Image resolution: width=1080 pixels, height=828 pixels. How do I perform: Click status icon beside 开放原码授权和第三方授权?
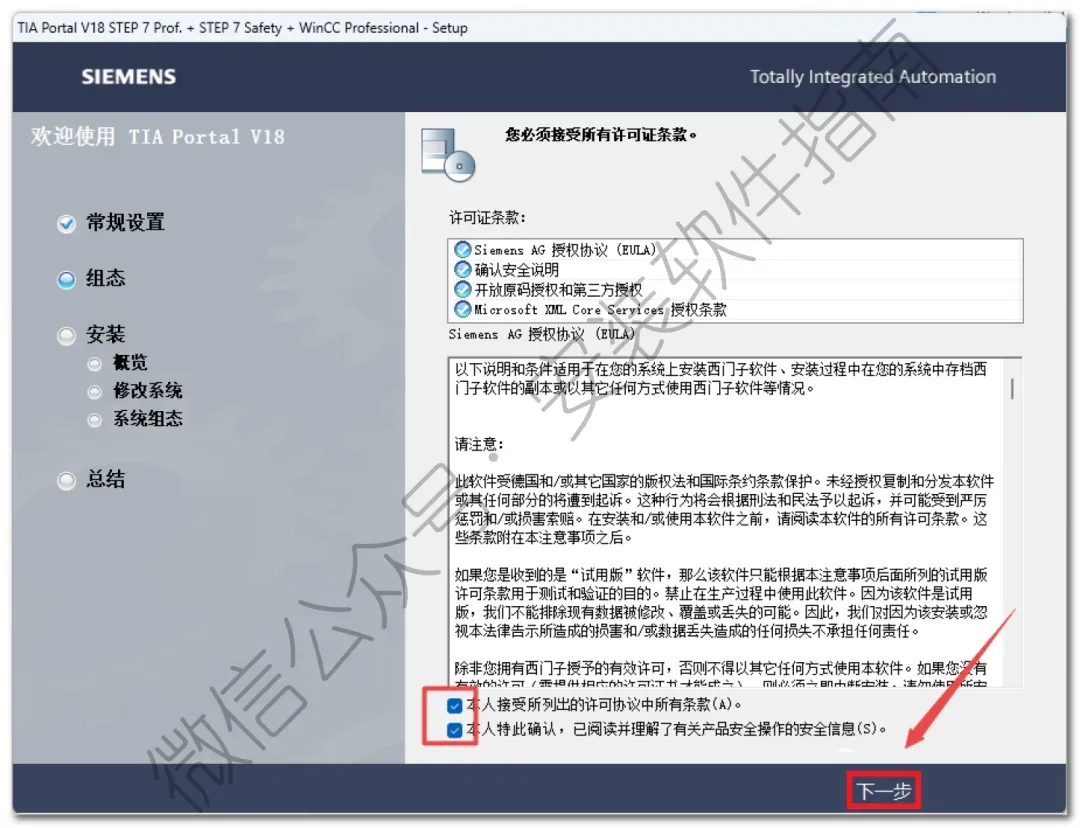463,289
